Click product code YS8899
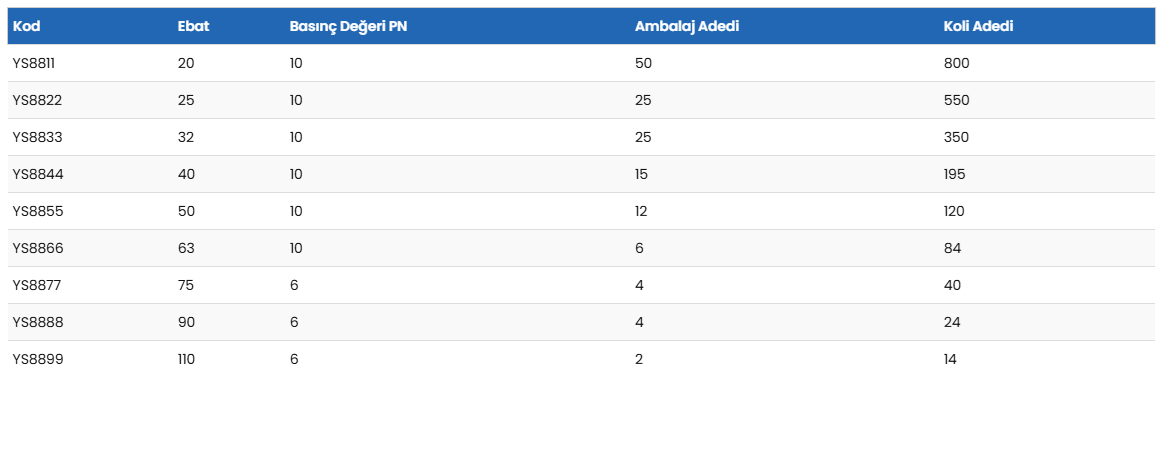 pos(36,359)
